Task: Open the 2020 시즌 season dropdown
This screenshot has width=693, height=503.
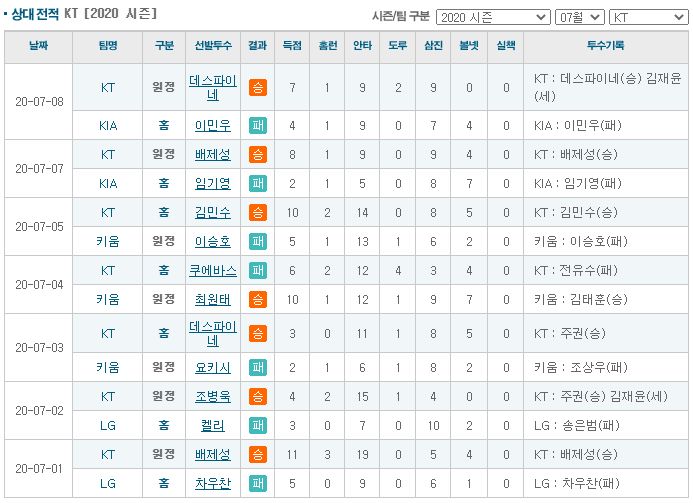Action: tap(493, 17)
